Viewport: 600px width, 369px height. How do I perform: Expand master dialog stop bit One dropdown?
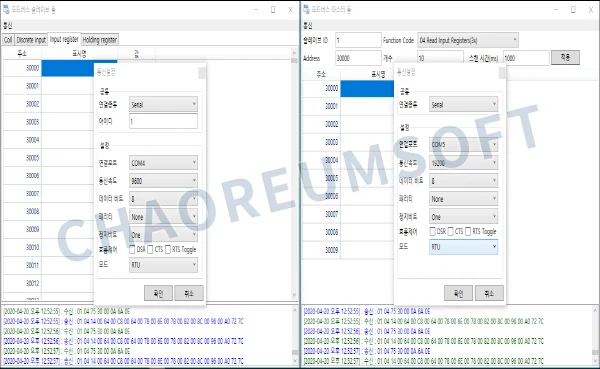463,217
